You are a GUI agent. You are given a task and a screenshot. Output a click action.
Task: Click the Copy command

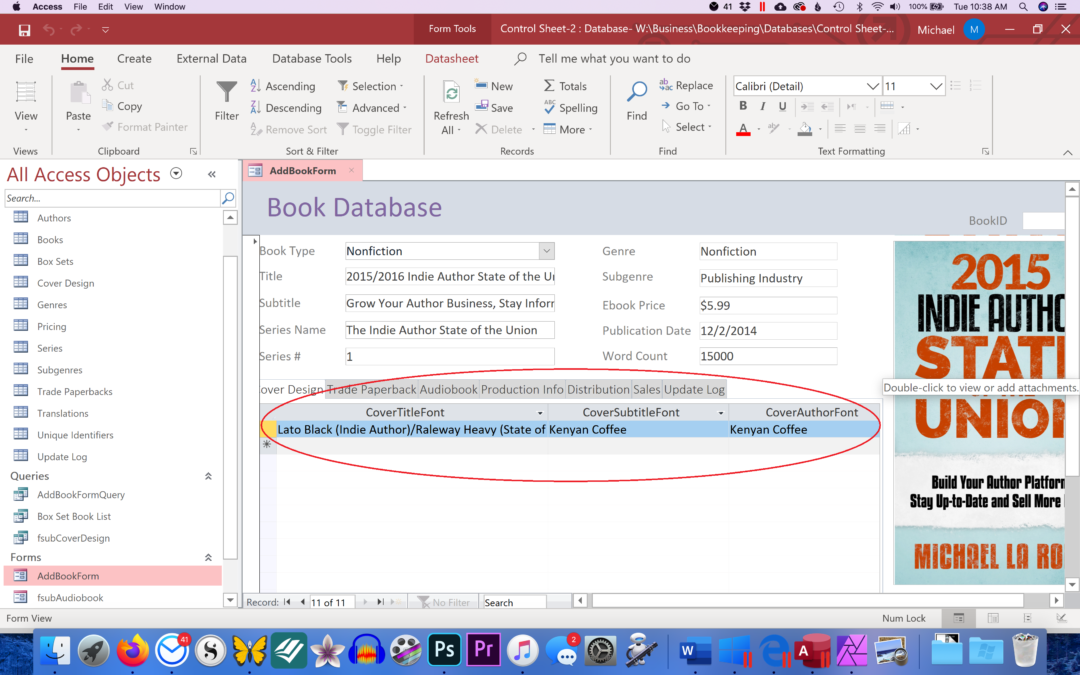122,106
